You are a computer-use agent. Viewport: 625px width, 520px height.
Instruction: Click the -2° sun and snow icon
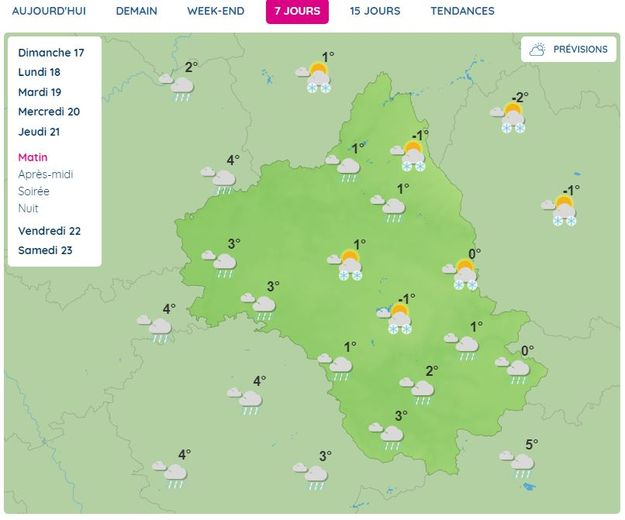coord(513,117)
